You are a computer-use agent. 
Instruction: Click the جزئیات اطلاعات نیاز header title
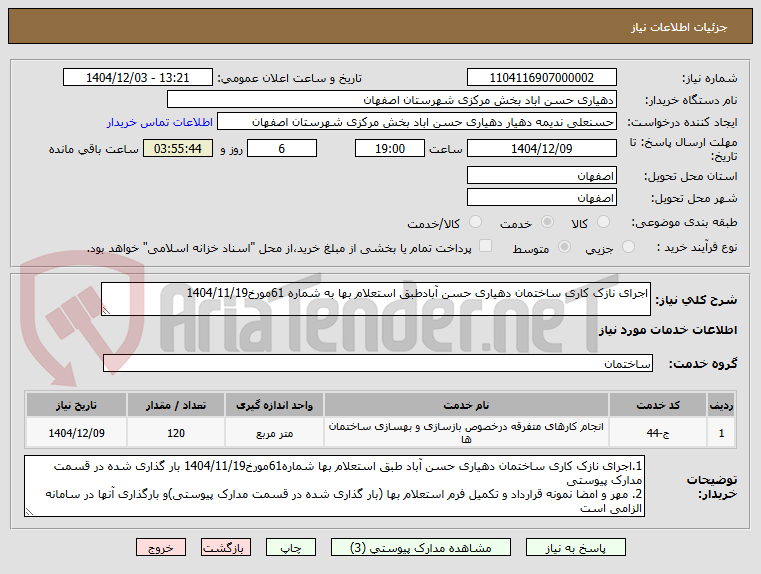tap(679, 27)
